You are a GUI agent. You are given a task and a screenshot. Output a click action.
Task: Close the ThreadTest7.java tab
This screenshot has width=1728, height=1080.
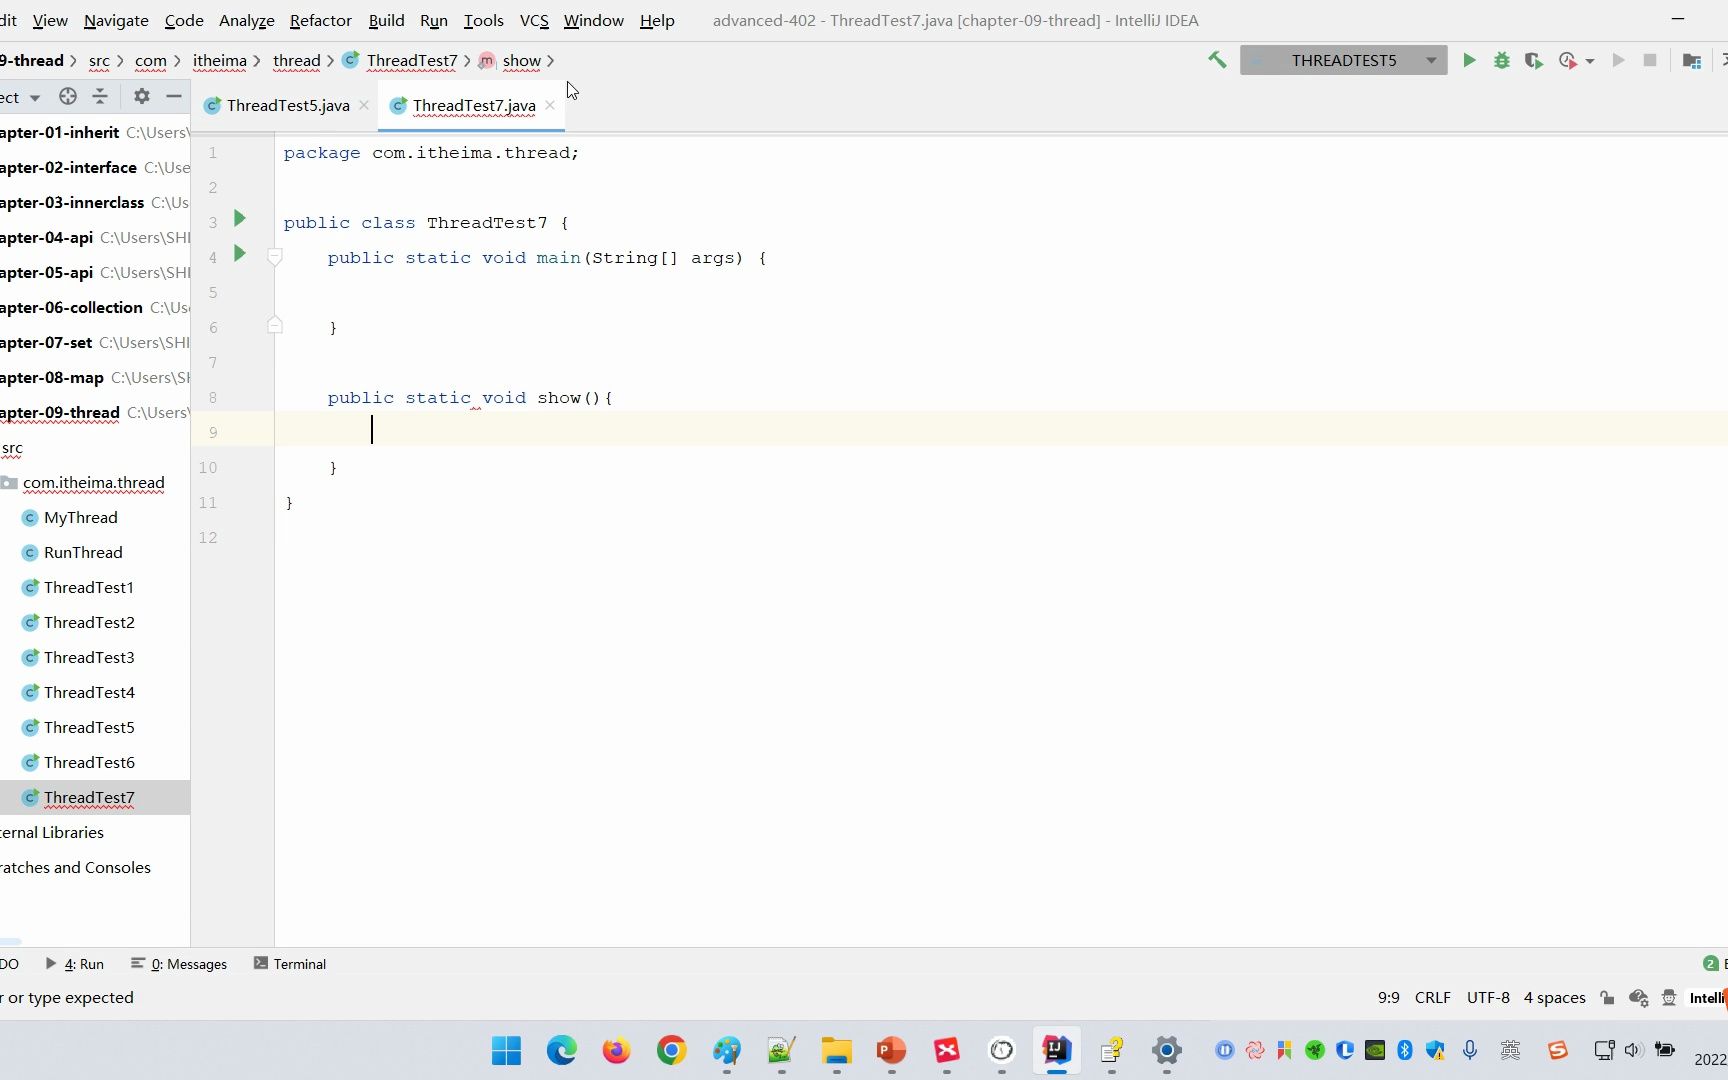550,105
